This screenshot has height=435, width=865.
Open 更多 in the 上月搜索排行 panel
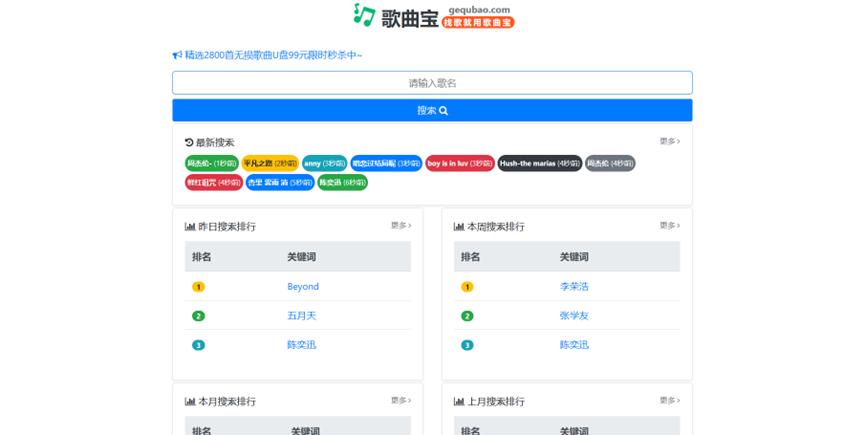670,400
